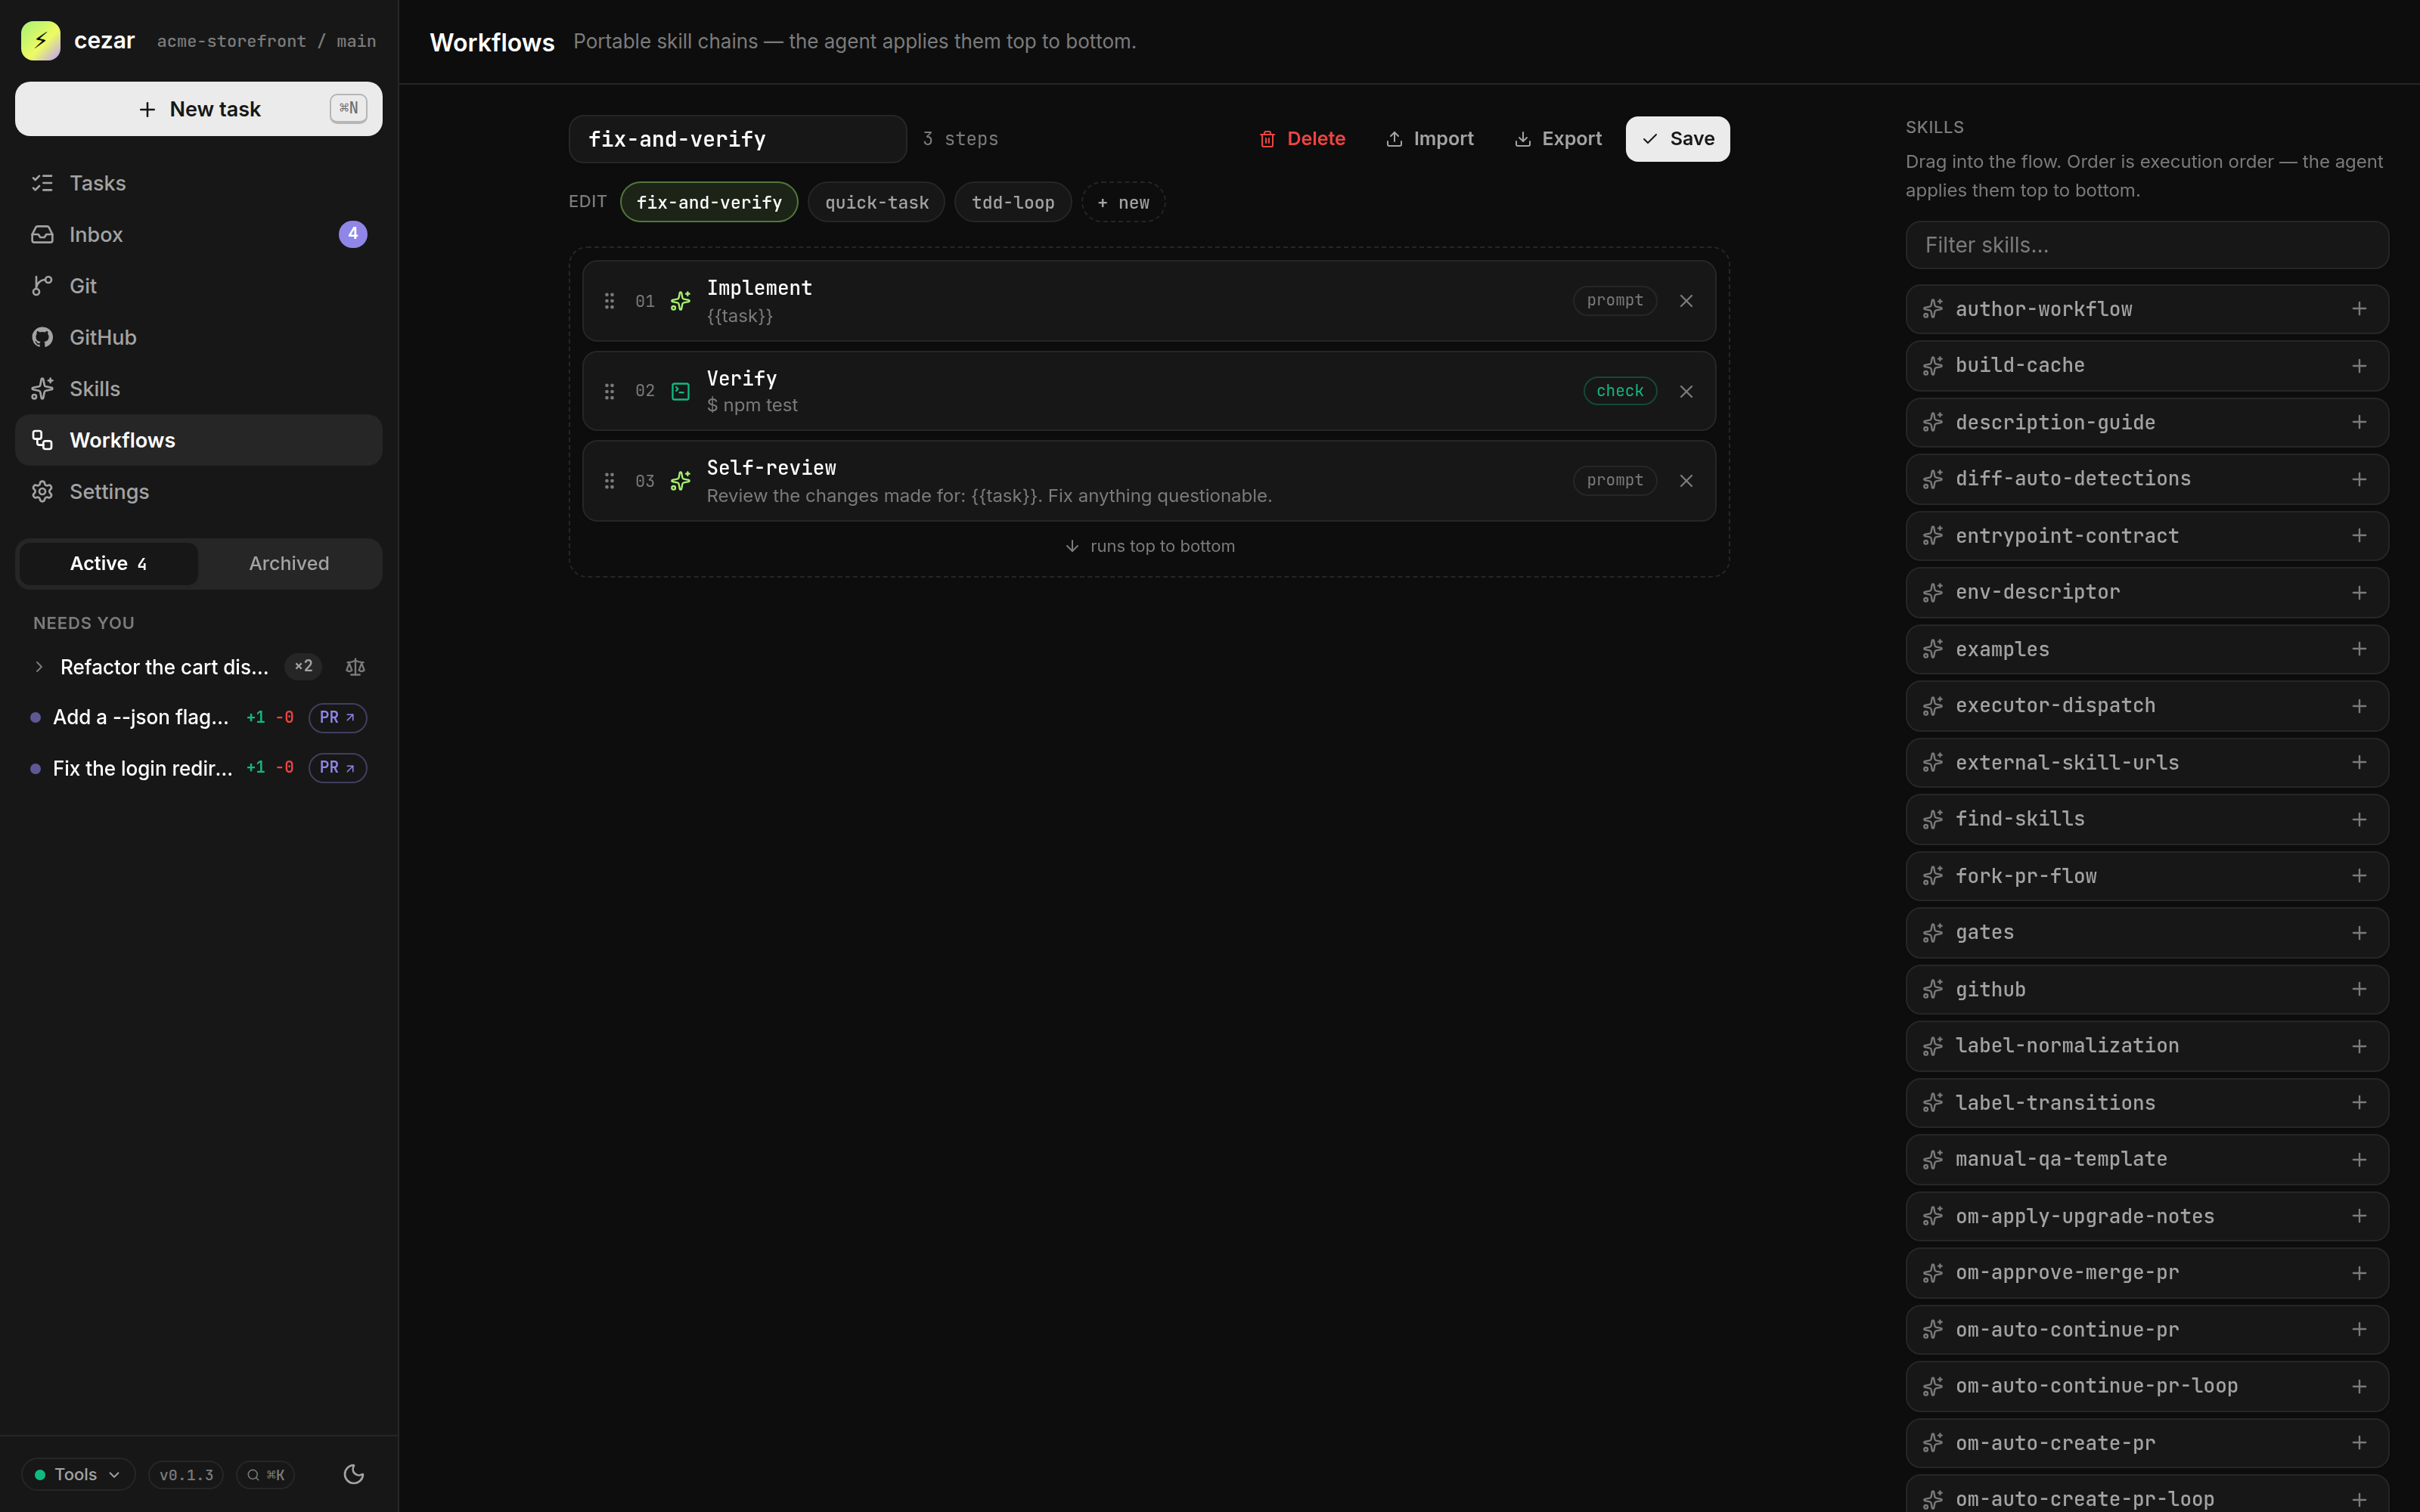
Task: Add the executor-dispatch skill
Action: 2359,706
